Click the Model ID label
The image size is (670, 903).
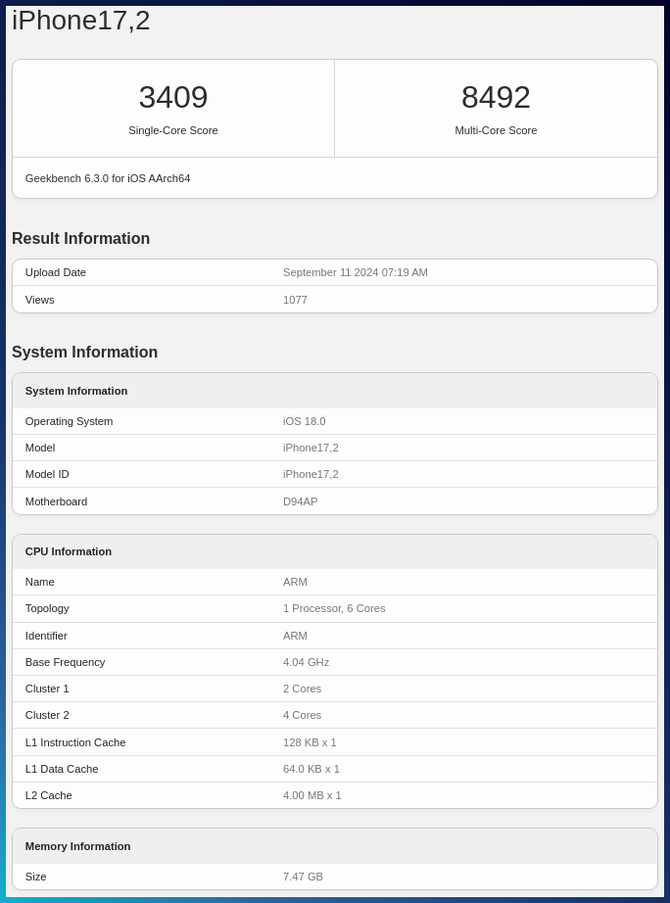[47, 475]
